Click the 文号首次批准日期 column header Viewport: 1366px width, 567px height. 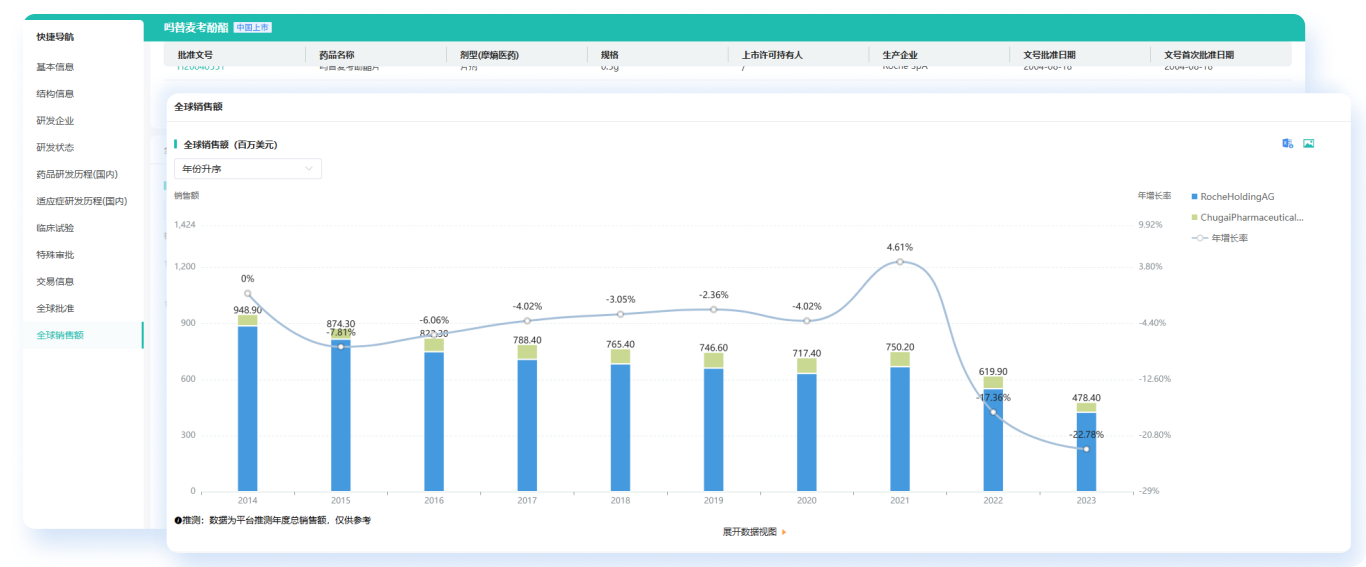point(1199,55)
